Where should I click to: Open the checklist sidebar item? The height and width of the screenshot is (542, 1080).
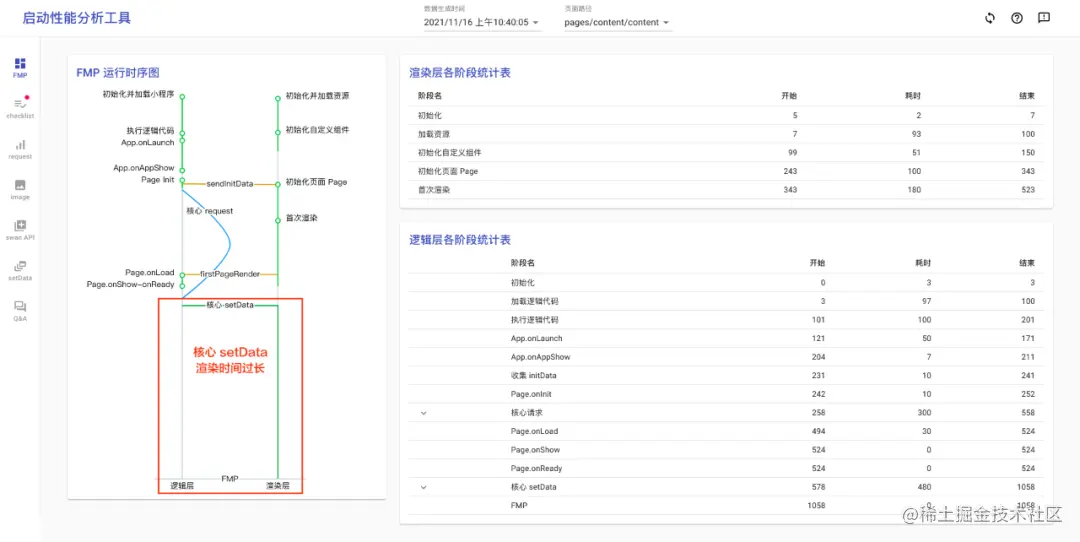[x=20, y=108]
